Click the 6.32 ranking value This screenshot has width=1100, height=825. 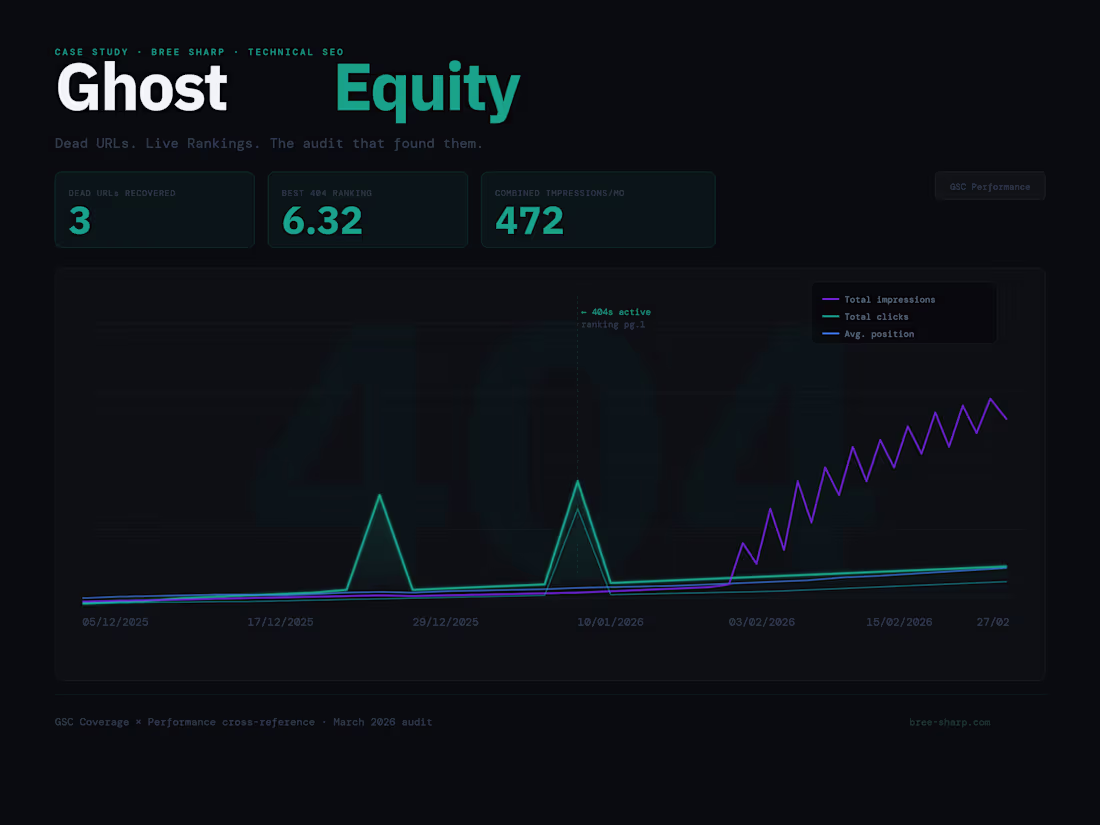tap(322, 221)
